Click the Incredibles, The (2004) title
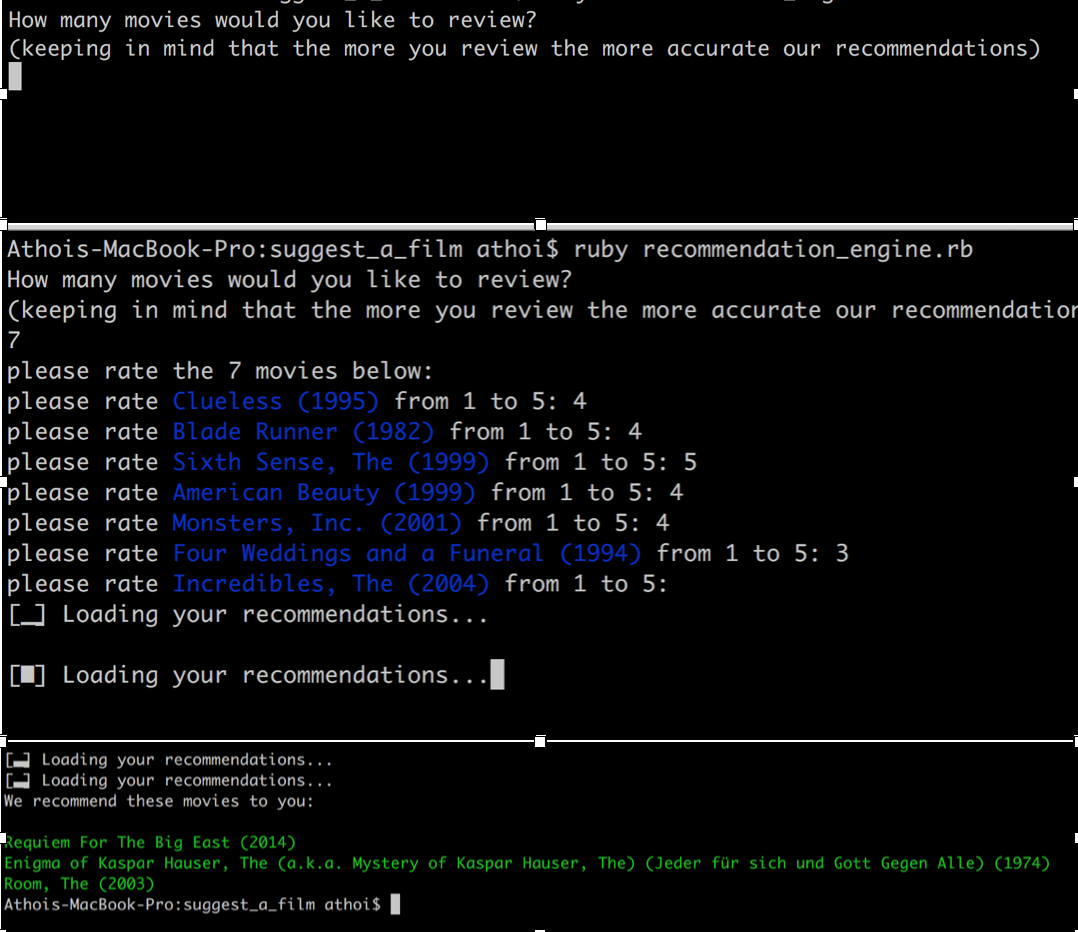The image size is (1078, 932). (330, 584)
